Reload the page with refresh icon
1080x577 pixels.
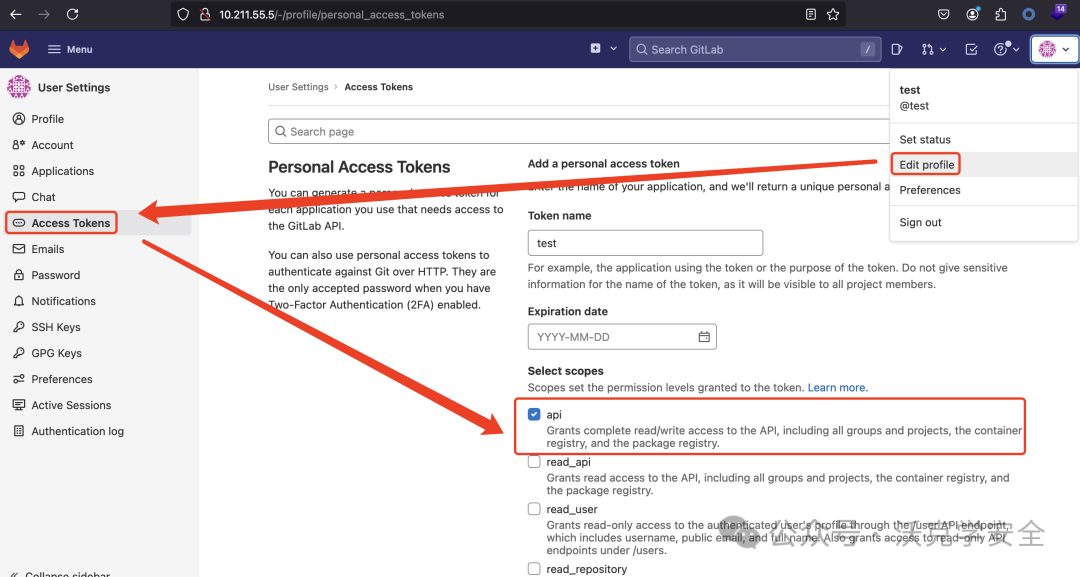pyautogui.click(x=72, y=14)
